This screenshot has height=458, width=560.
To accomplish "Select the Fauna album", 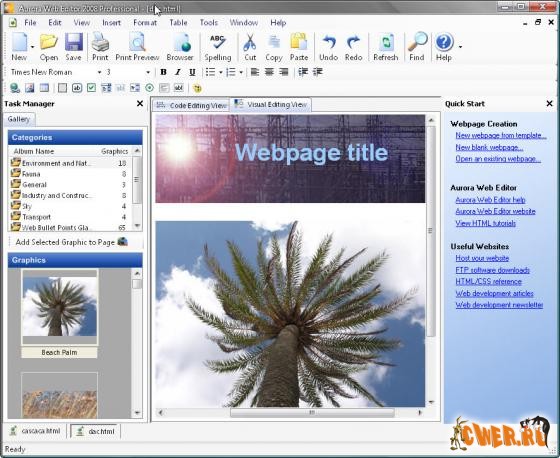I will [x=70, y=174].
